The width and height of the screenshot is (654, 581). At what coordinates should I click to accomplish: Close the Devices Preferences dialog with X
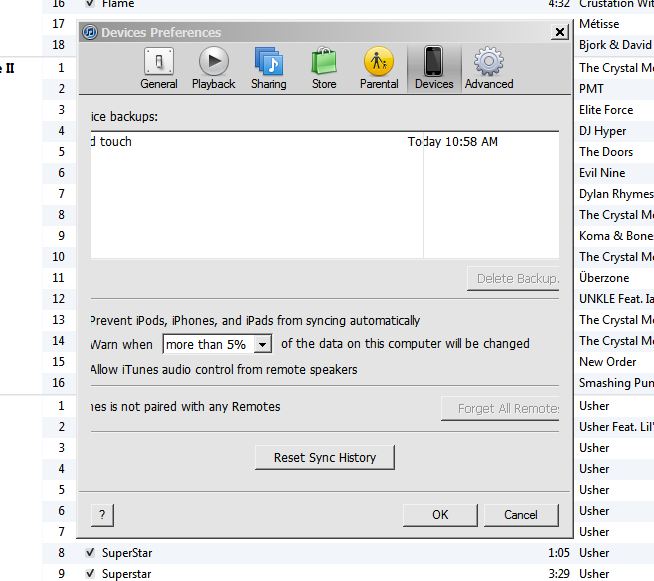click(x=560, y=32)
